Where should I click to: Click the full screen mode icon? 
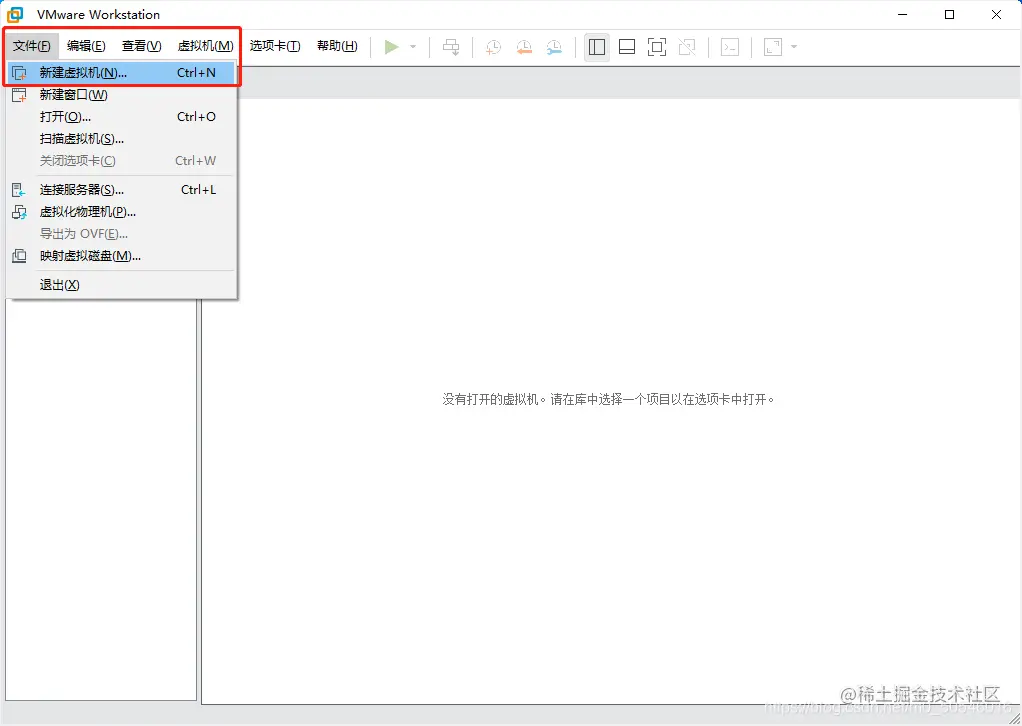(657, 47)
